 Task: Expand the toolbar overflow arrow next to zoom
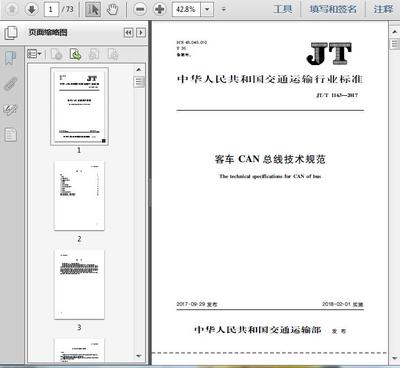(x=223, y=9)
